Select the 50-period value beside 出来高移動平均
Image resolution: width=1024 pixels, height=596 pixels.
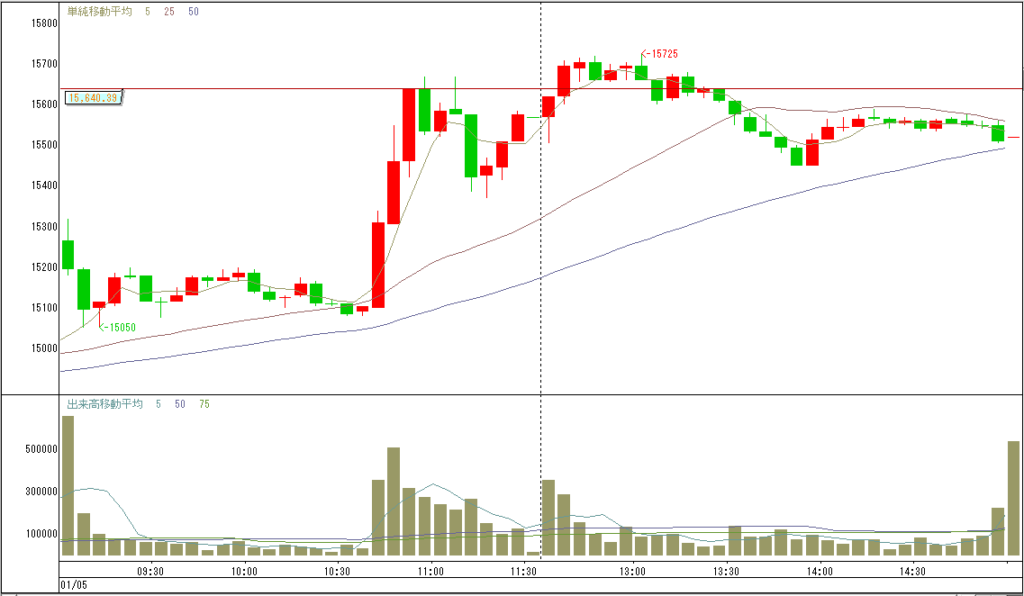[x=180, y=404]
